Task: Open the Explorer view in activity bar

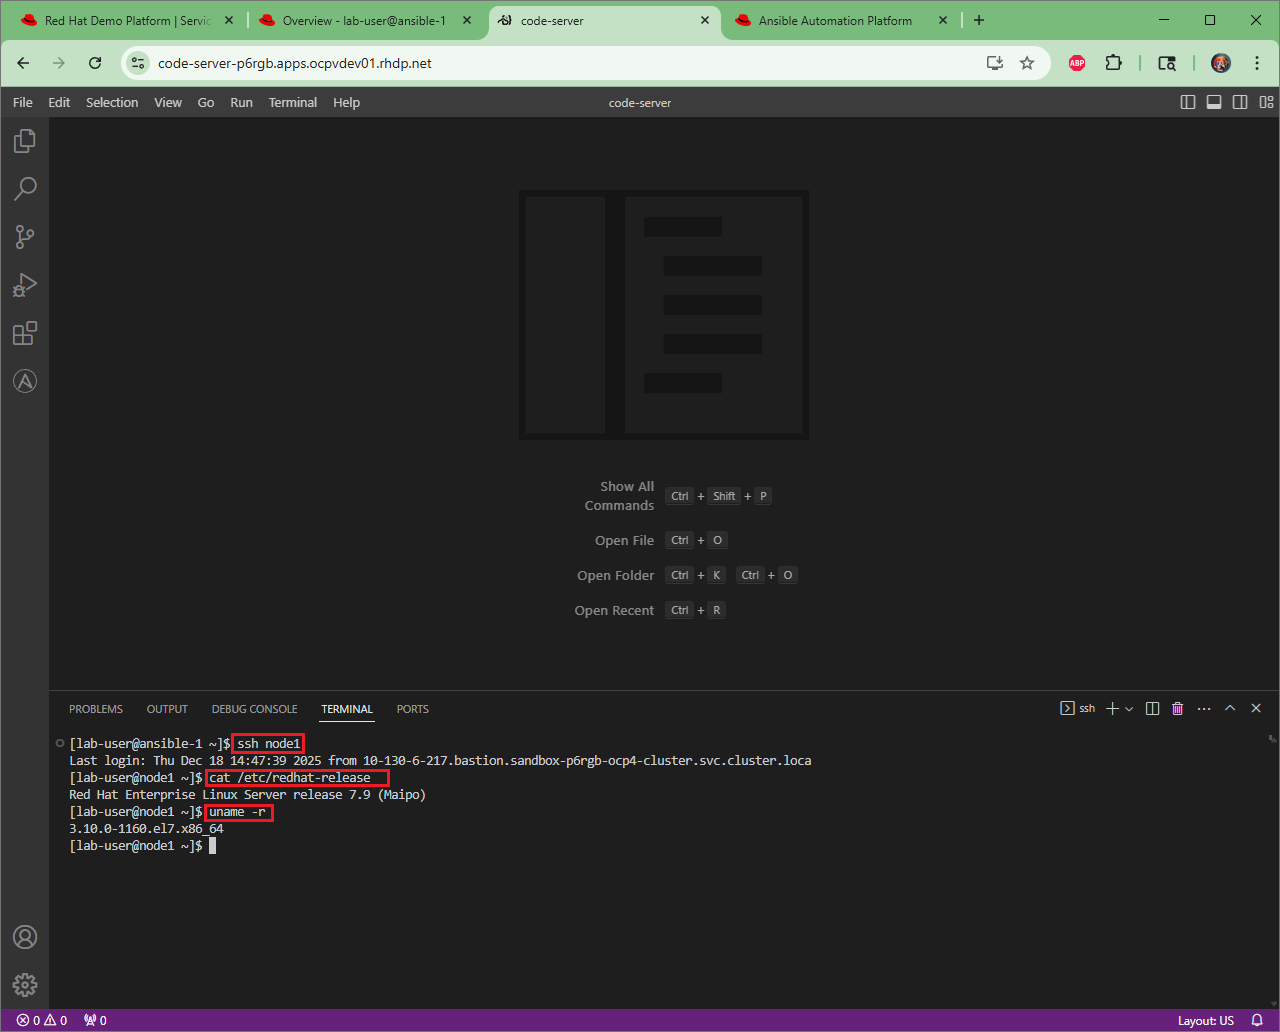Action: (x=25, y=141)
